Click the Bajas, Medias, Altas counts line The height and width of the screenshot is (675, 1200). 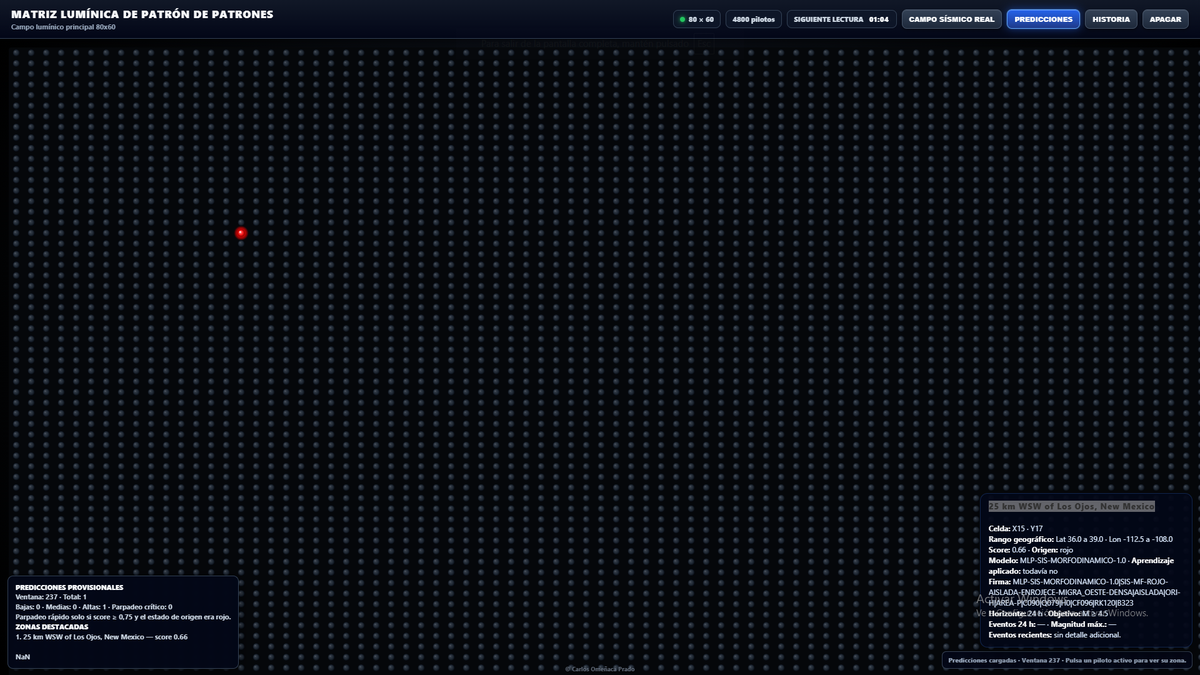point(94,607)
